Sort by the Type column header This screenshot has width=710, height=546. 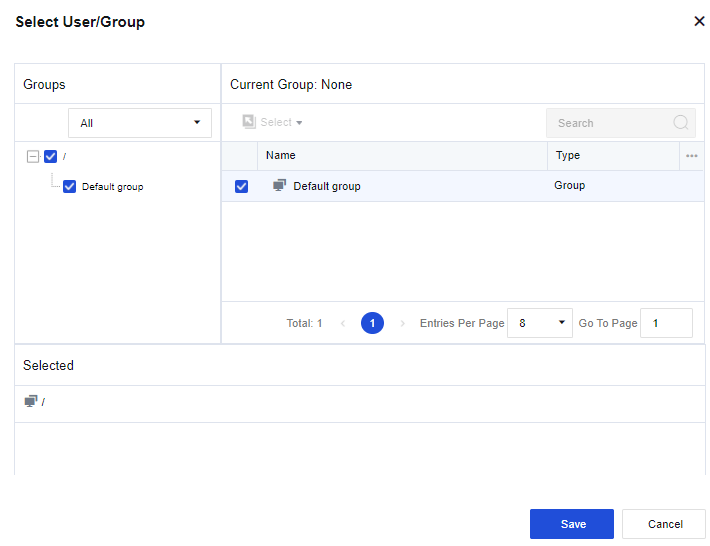pyautogui.click(x=568, y=156)
